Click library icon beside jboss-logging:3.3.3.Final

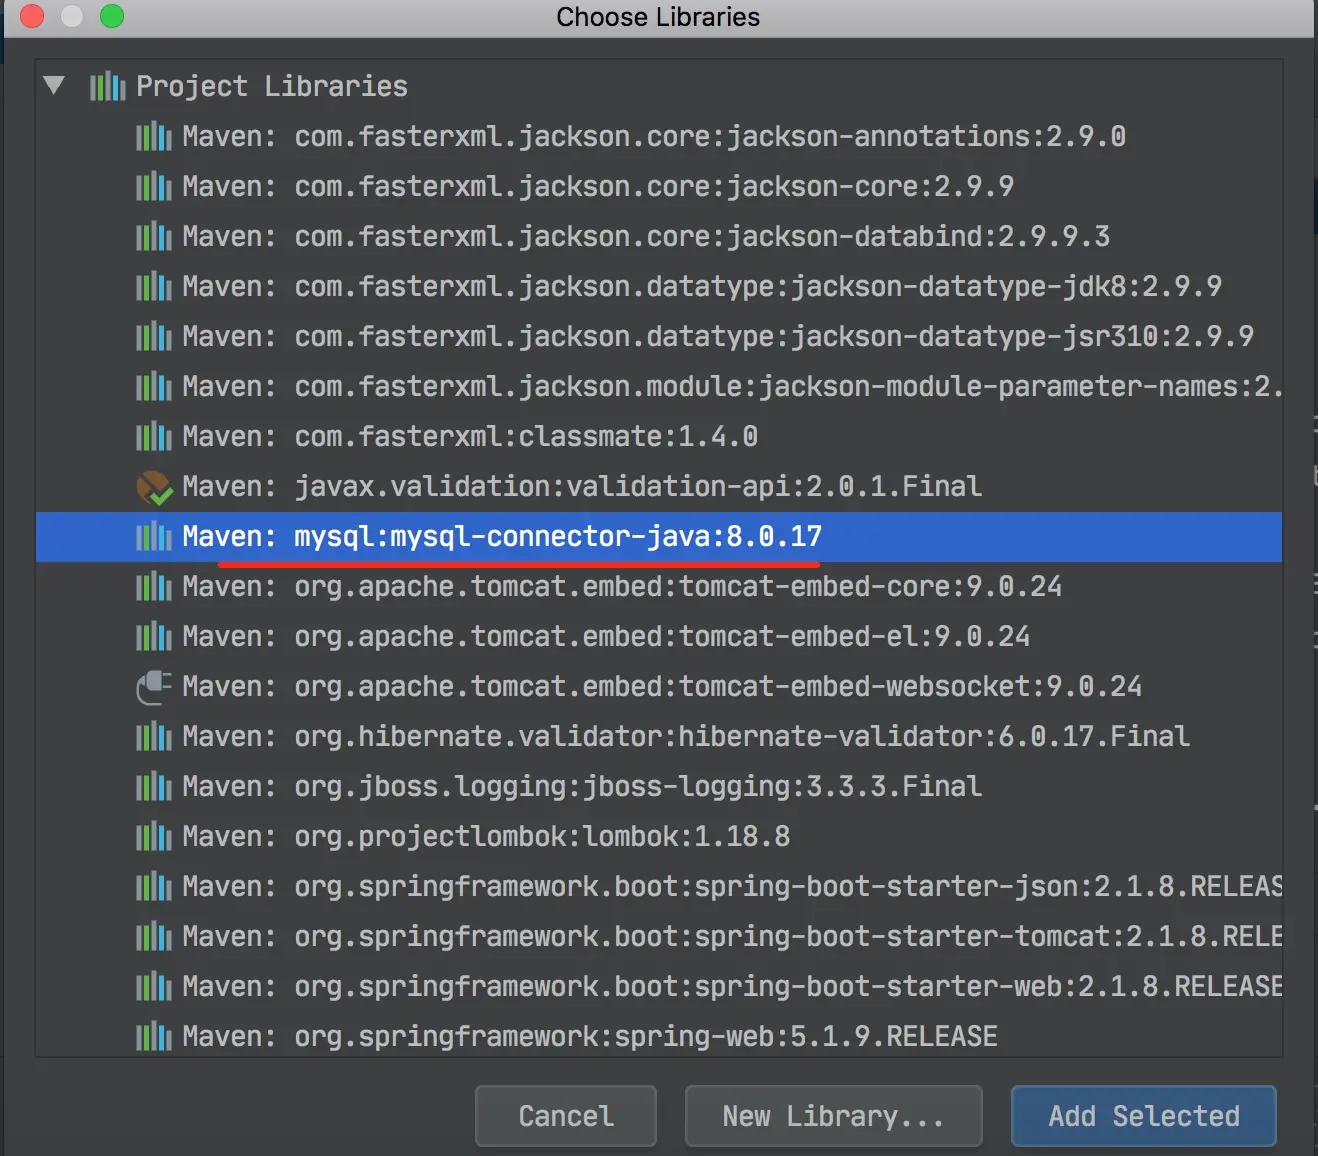pos(154,786)
